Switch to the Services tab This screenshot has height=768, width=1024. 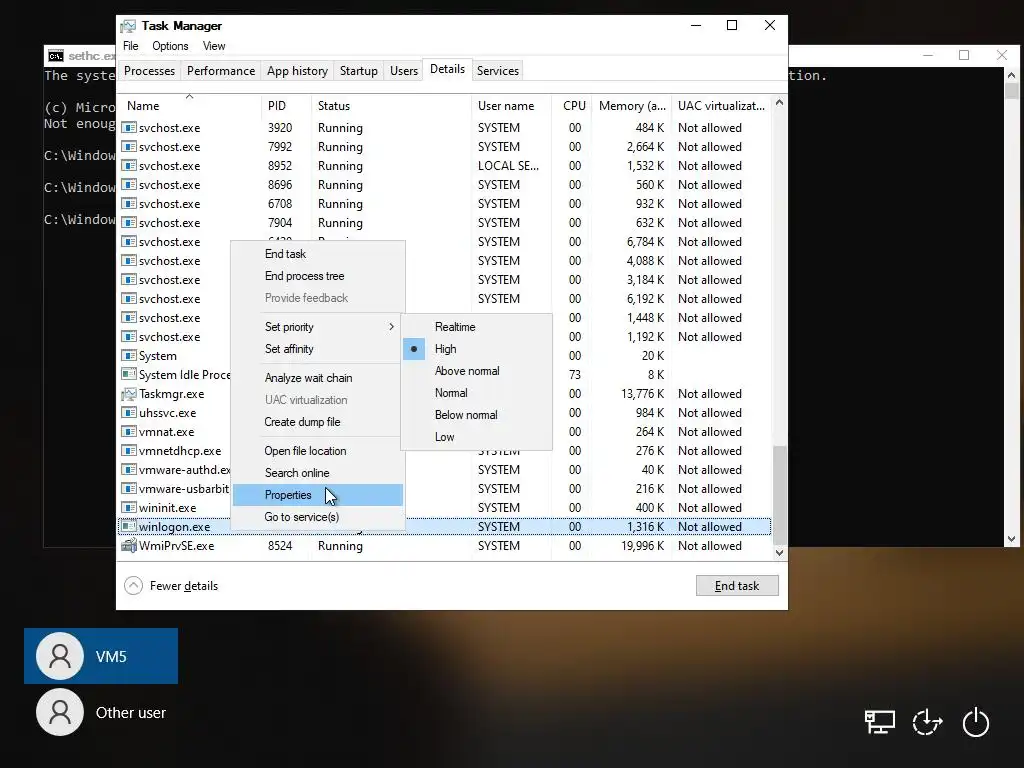click(x=498, y=71)
